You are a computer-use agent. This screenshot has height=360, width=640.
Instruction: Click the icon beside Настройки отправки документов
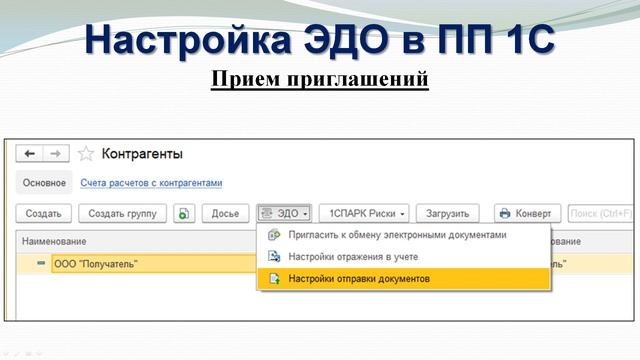275,279
